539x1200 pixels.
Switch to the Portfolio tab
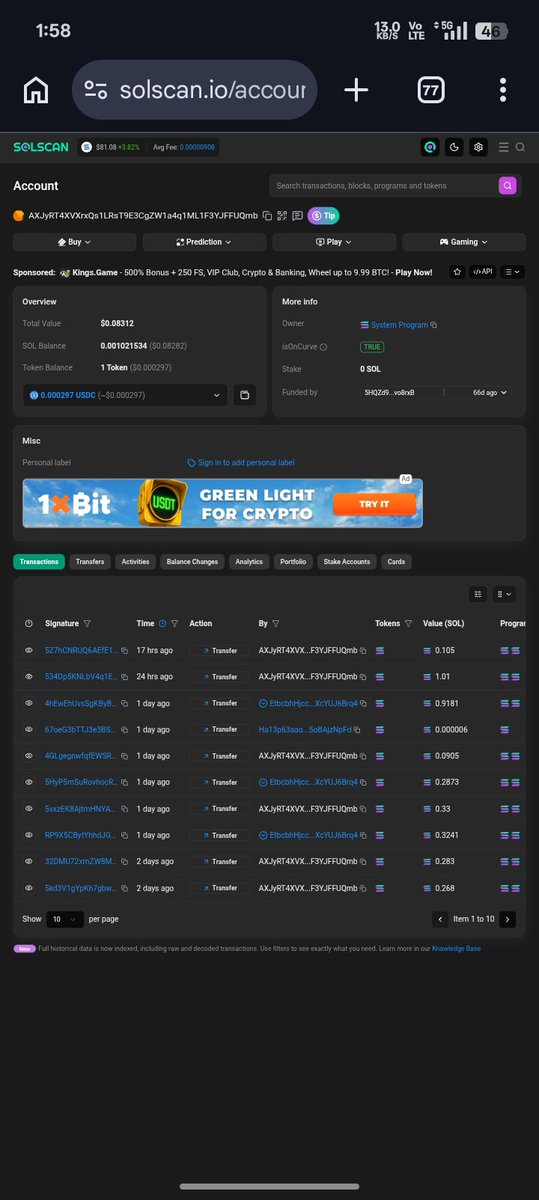tap(293, 562)
